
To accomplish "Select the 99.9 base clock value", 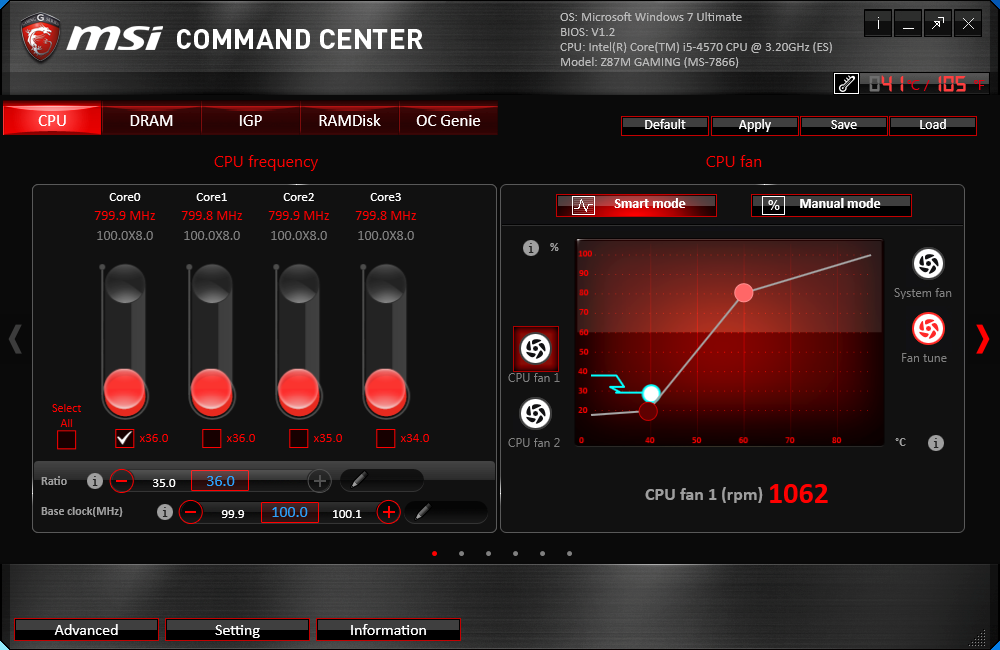I will point(233,513).
